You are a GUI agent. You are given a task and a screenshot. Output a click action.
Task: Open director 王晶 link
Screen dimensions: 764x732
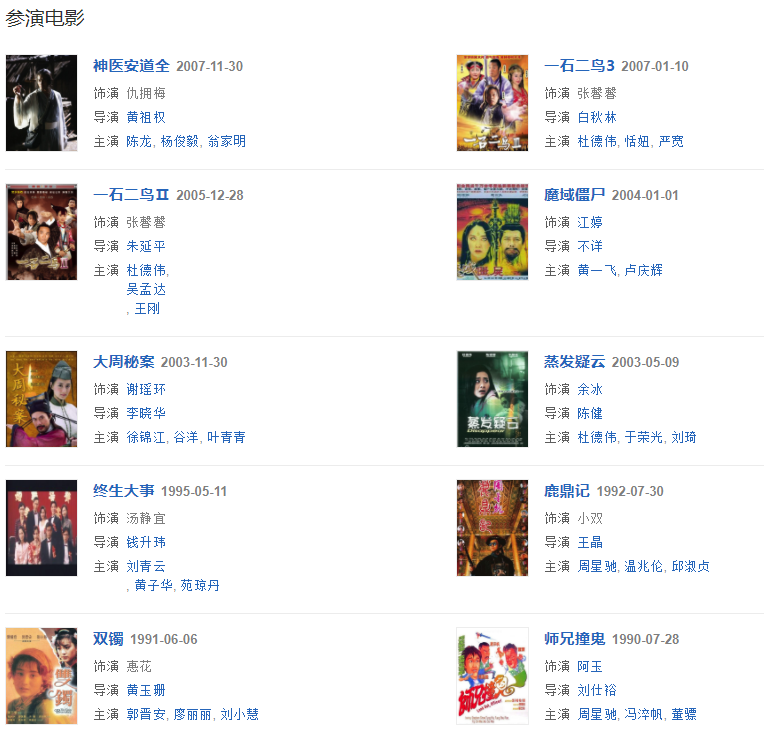coord(590,542)
